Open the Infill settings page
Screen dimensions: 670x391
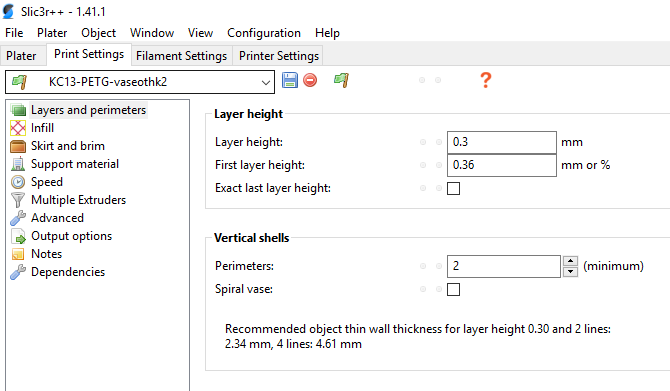[42, 128]
